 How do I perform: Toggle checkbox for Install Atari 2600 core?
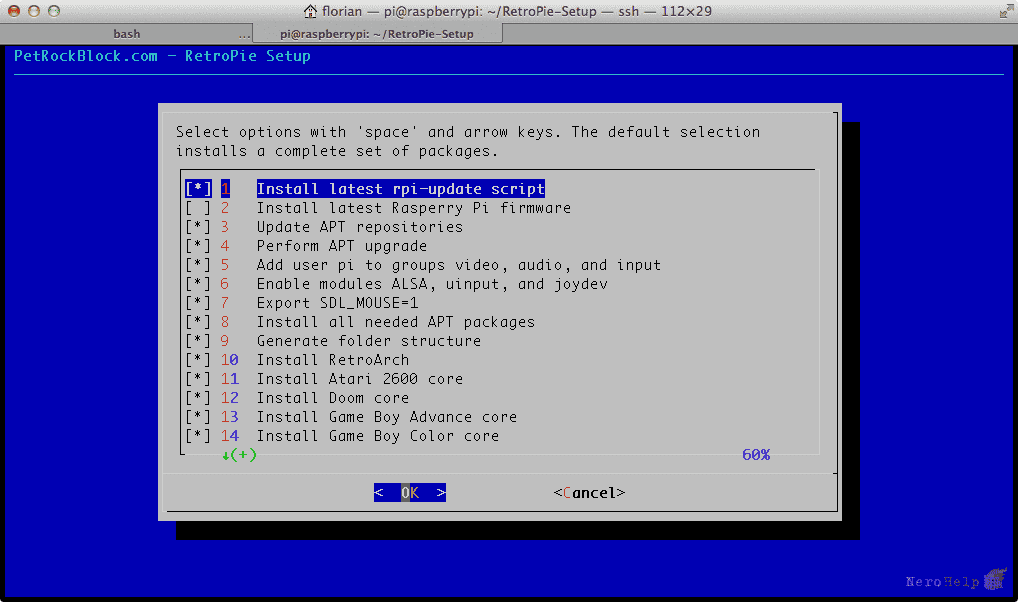tap(198, 379)
